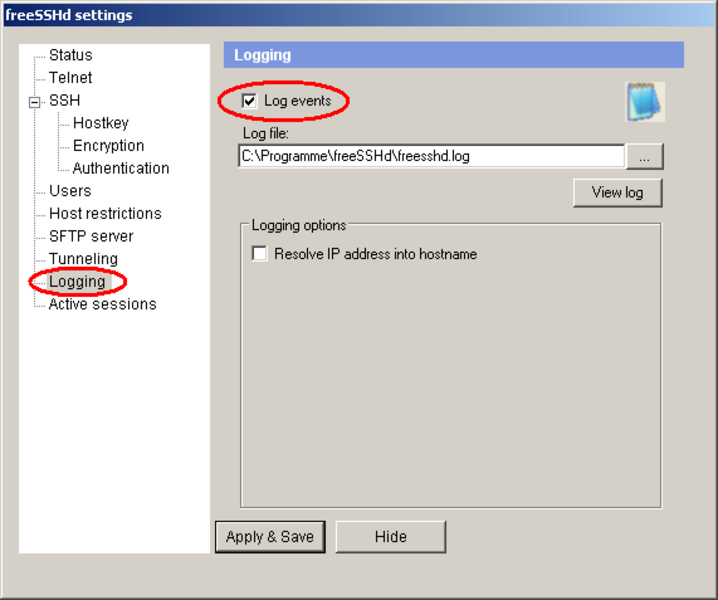Click the Log file path field
This screenshot has width=718, height=600.
click(x=430, y=156)
